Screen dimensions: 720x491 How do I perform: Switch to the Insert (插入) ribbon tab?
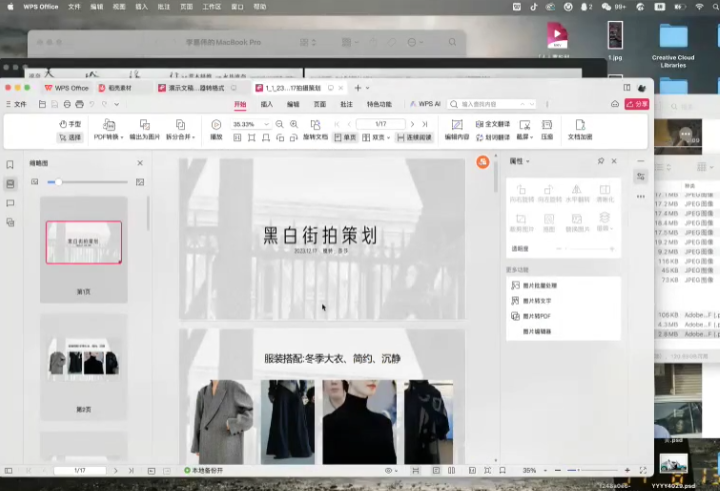[x=266, y=104]
